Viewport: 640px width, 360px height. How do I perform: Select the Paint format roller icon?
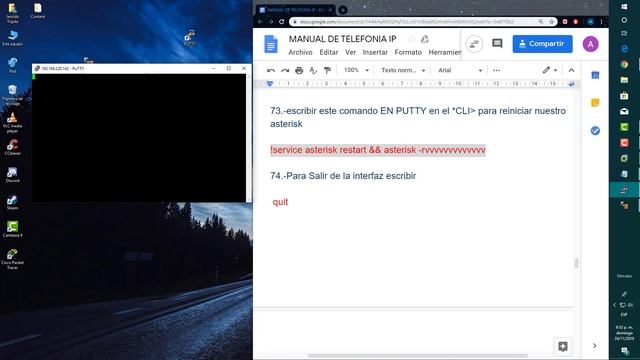327,70
